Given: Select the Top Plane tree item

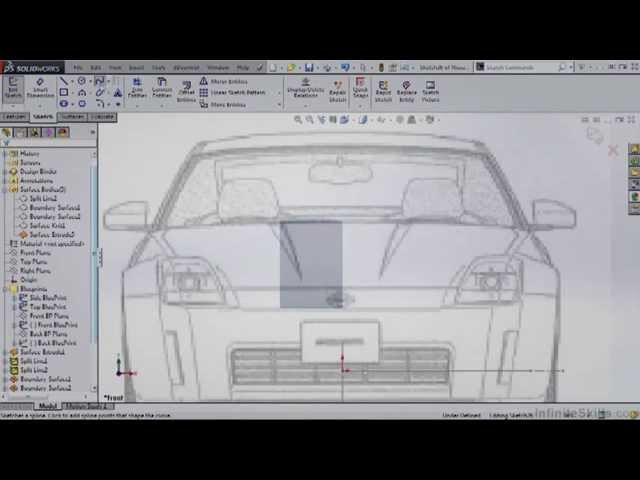Looking at the screenshot, I should click(29, 262).
